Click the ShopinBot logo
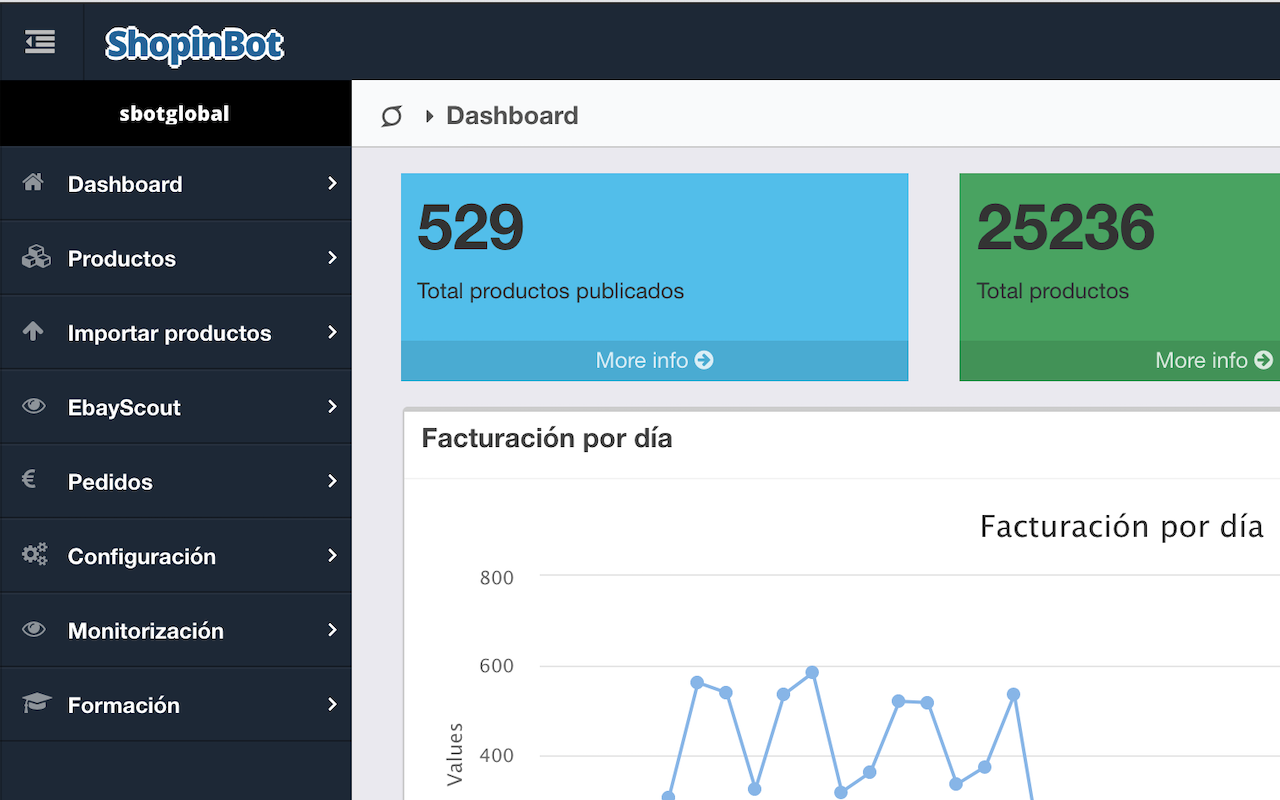 pos(194,44)
